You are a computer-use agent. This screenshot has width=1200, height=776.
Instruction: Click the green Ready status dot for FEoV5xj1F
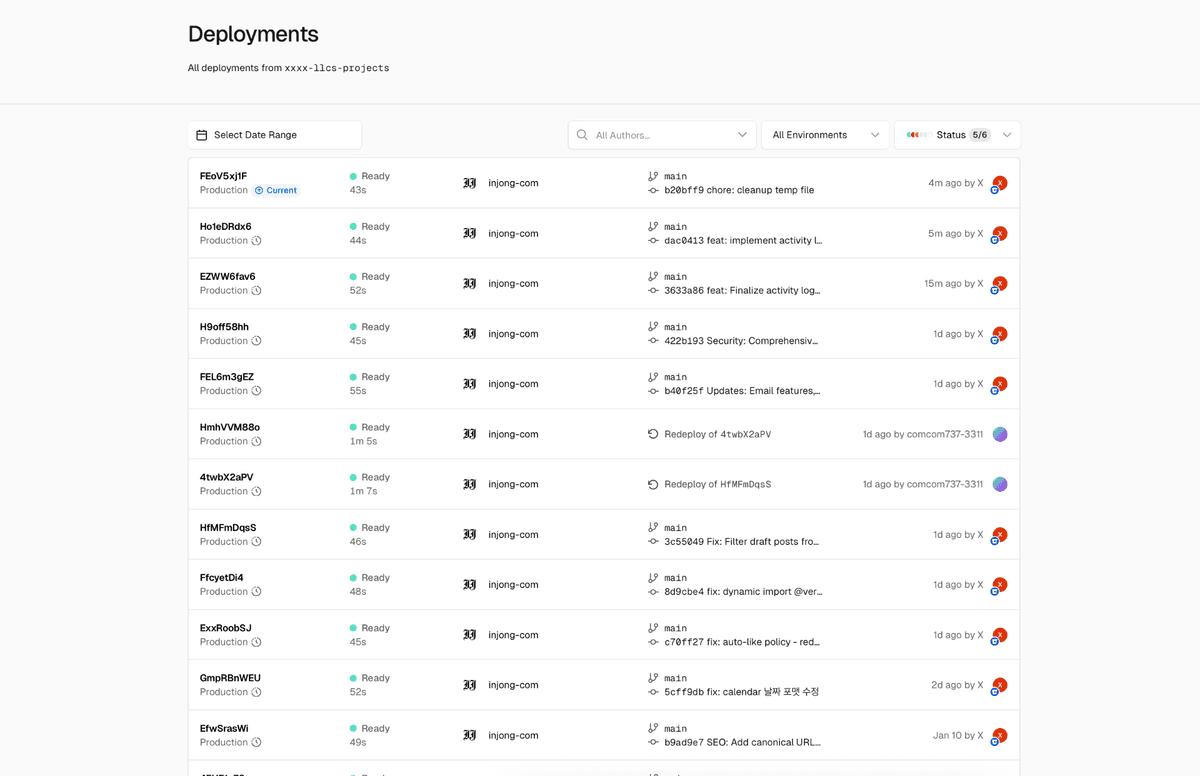tap(353, 176)
